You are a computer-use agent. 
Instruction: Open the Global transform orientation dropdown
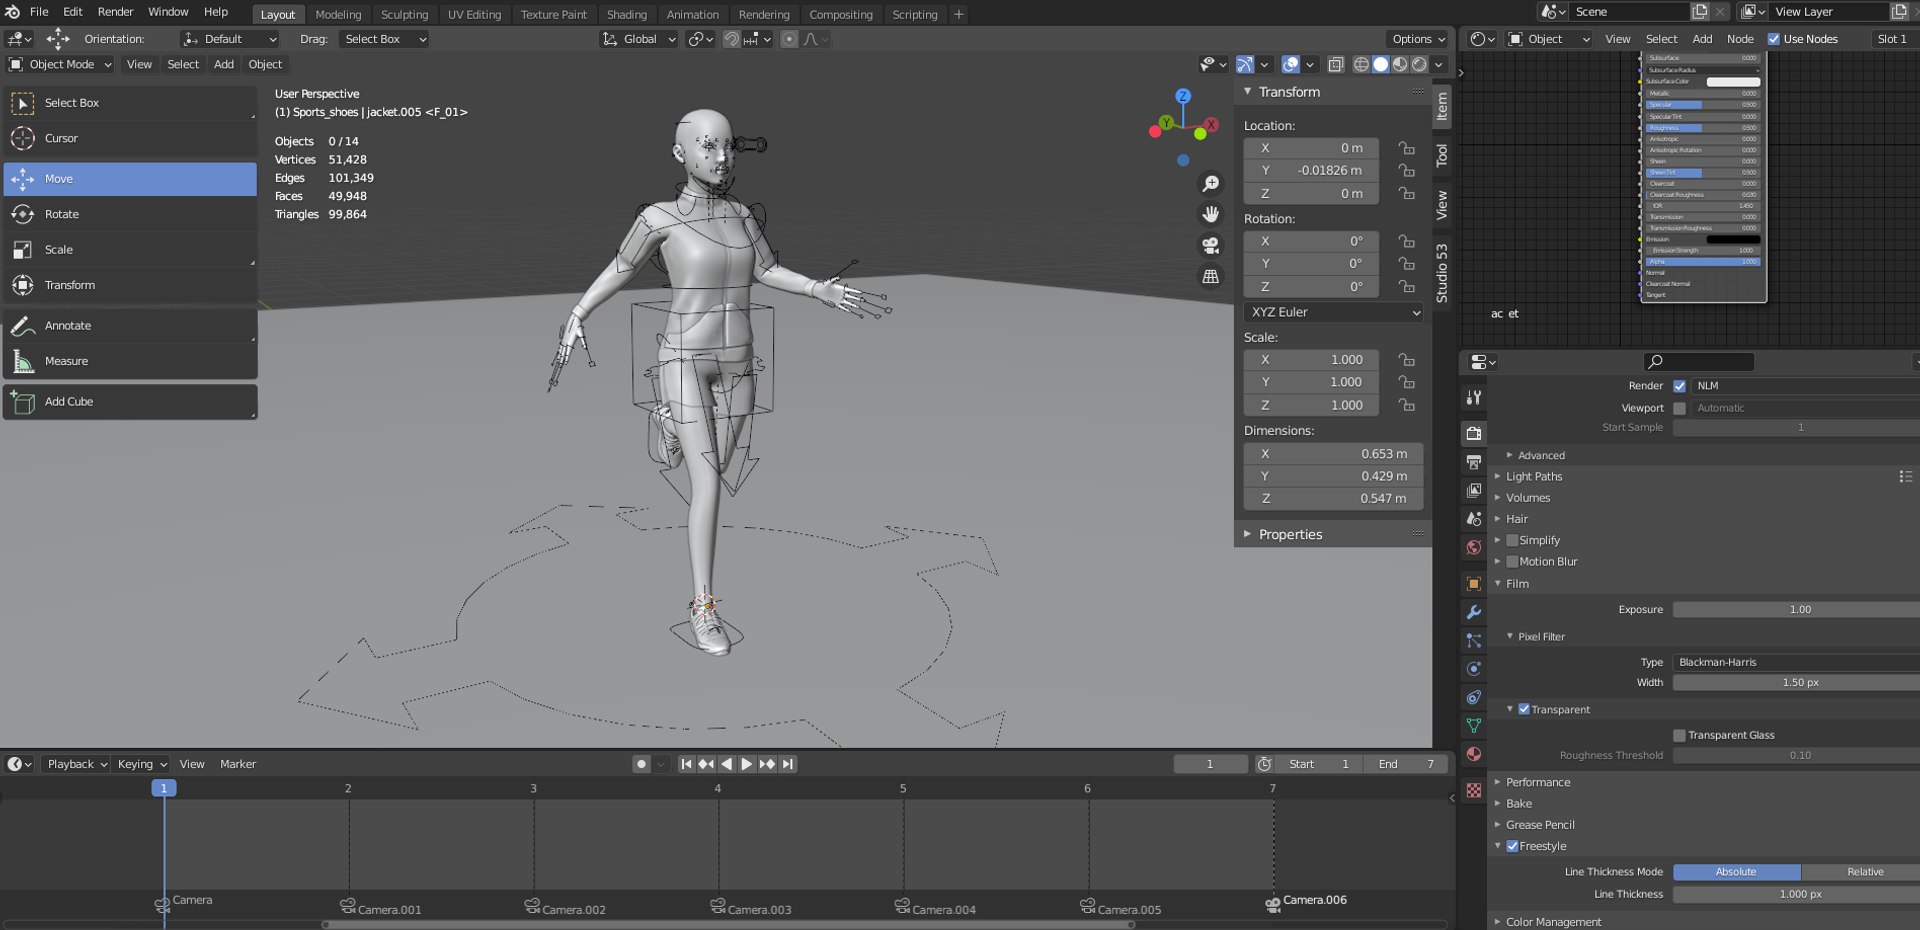tap(638, 39)
